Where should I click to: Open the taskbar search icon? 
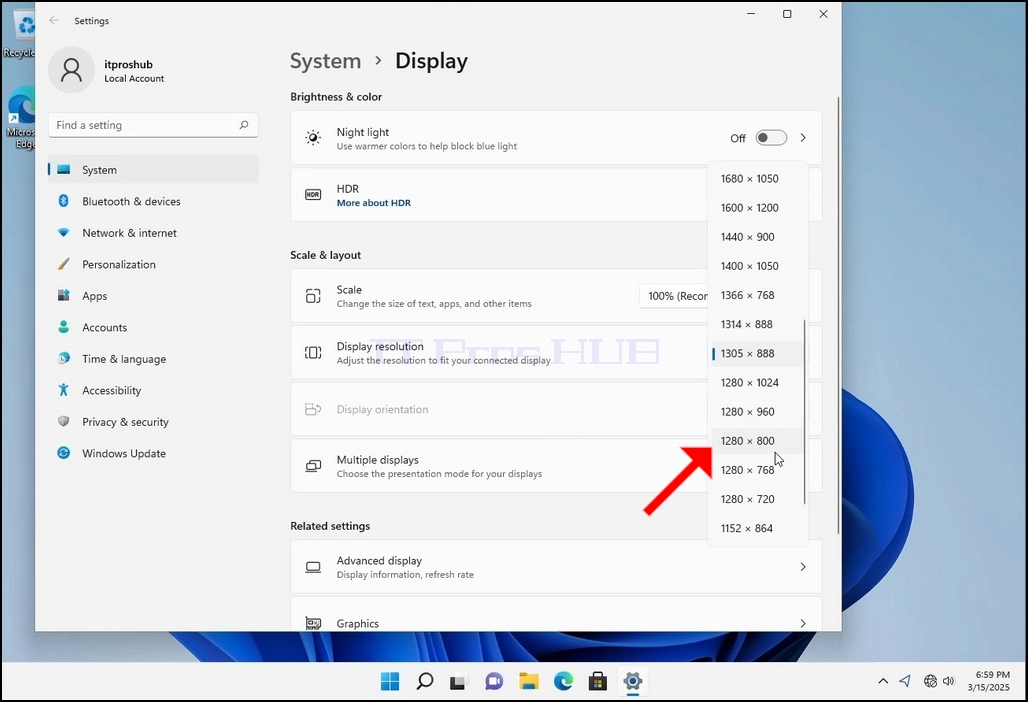click(x=425, y=682)
